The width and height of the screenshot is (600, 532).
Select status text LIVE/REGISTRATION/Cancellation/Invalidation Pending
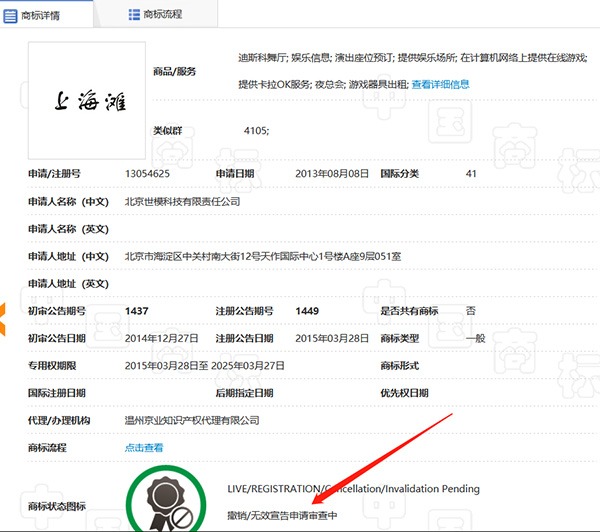(x=353, y=489)
